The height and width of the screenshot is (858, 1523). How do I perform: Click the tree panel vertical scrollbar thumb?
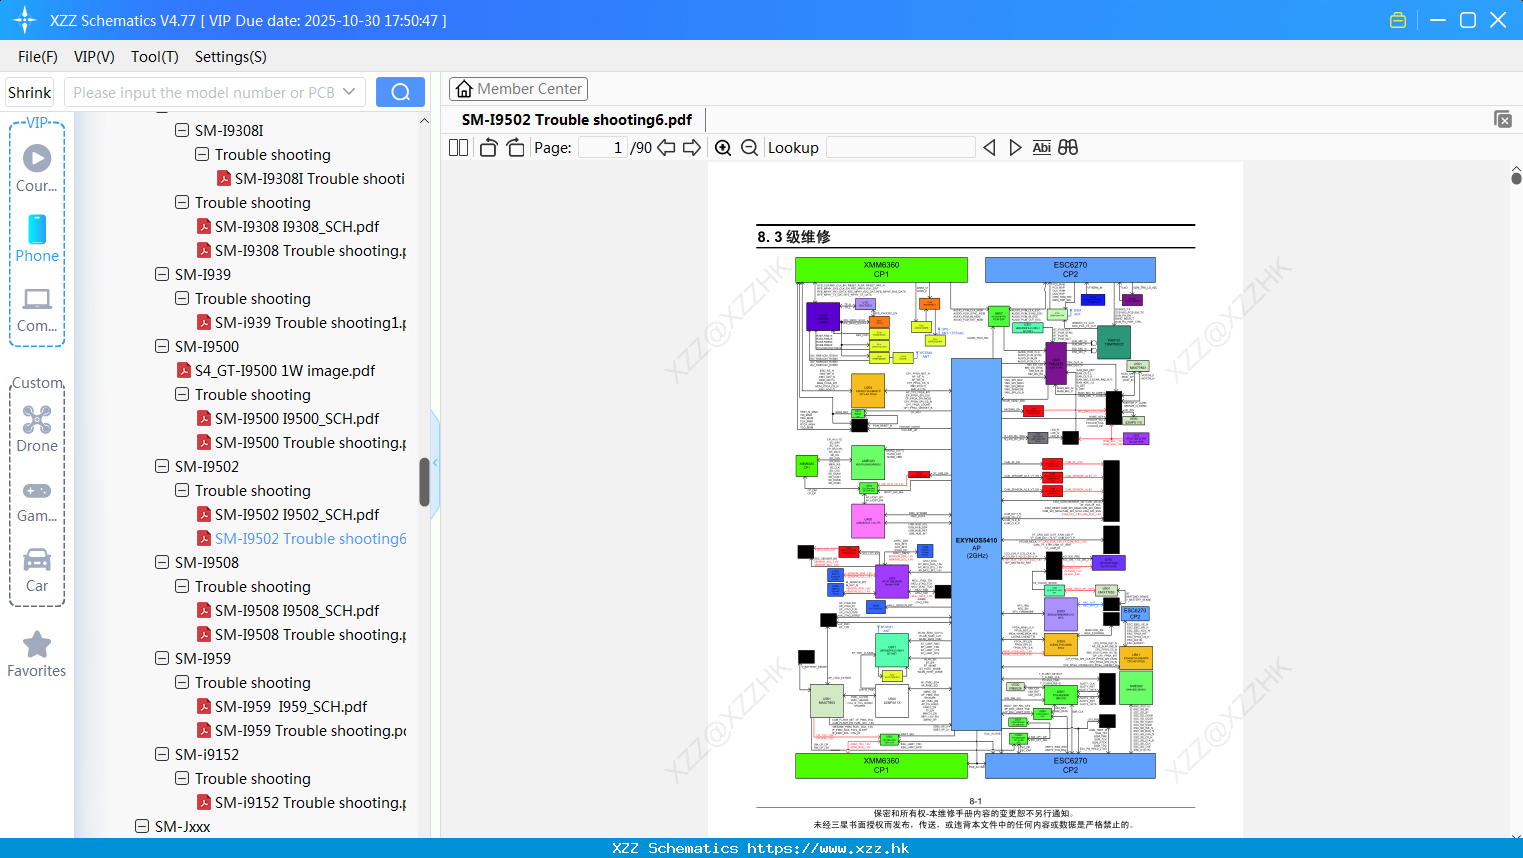(424, 482)
